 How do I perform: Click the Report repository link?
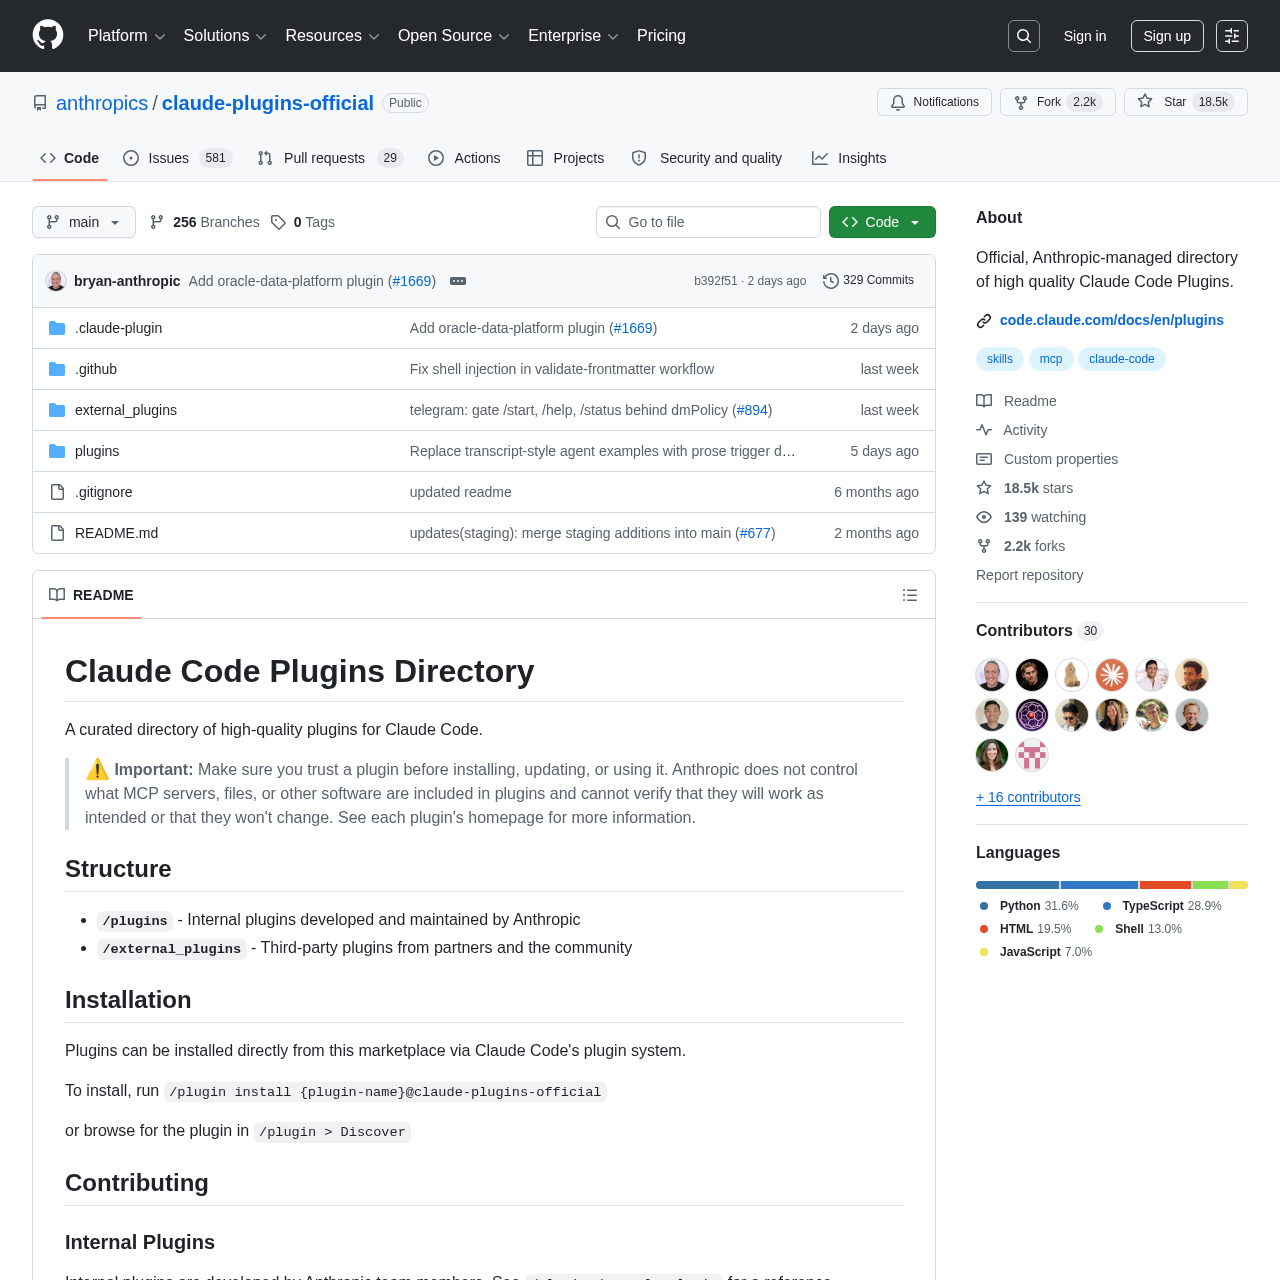click(x=1029, y=575)
